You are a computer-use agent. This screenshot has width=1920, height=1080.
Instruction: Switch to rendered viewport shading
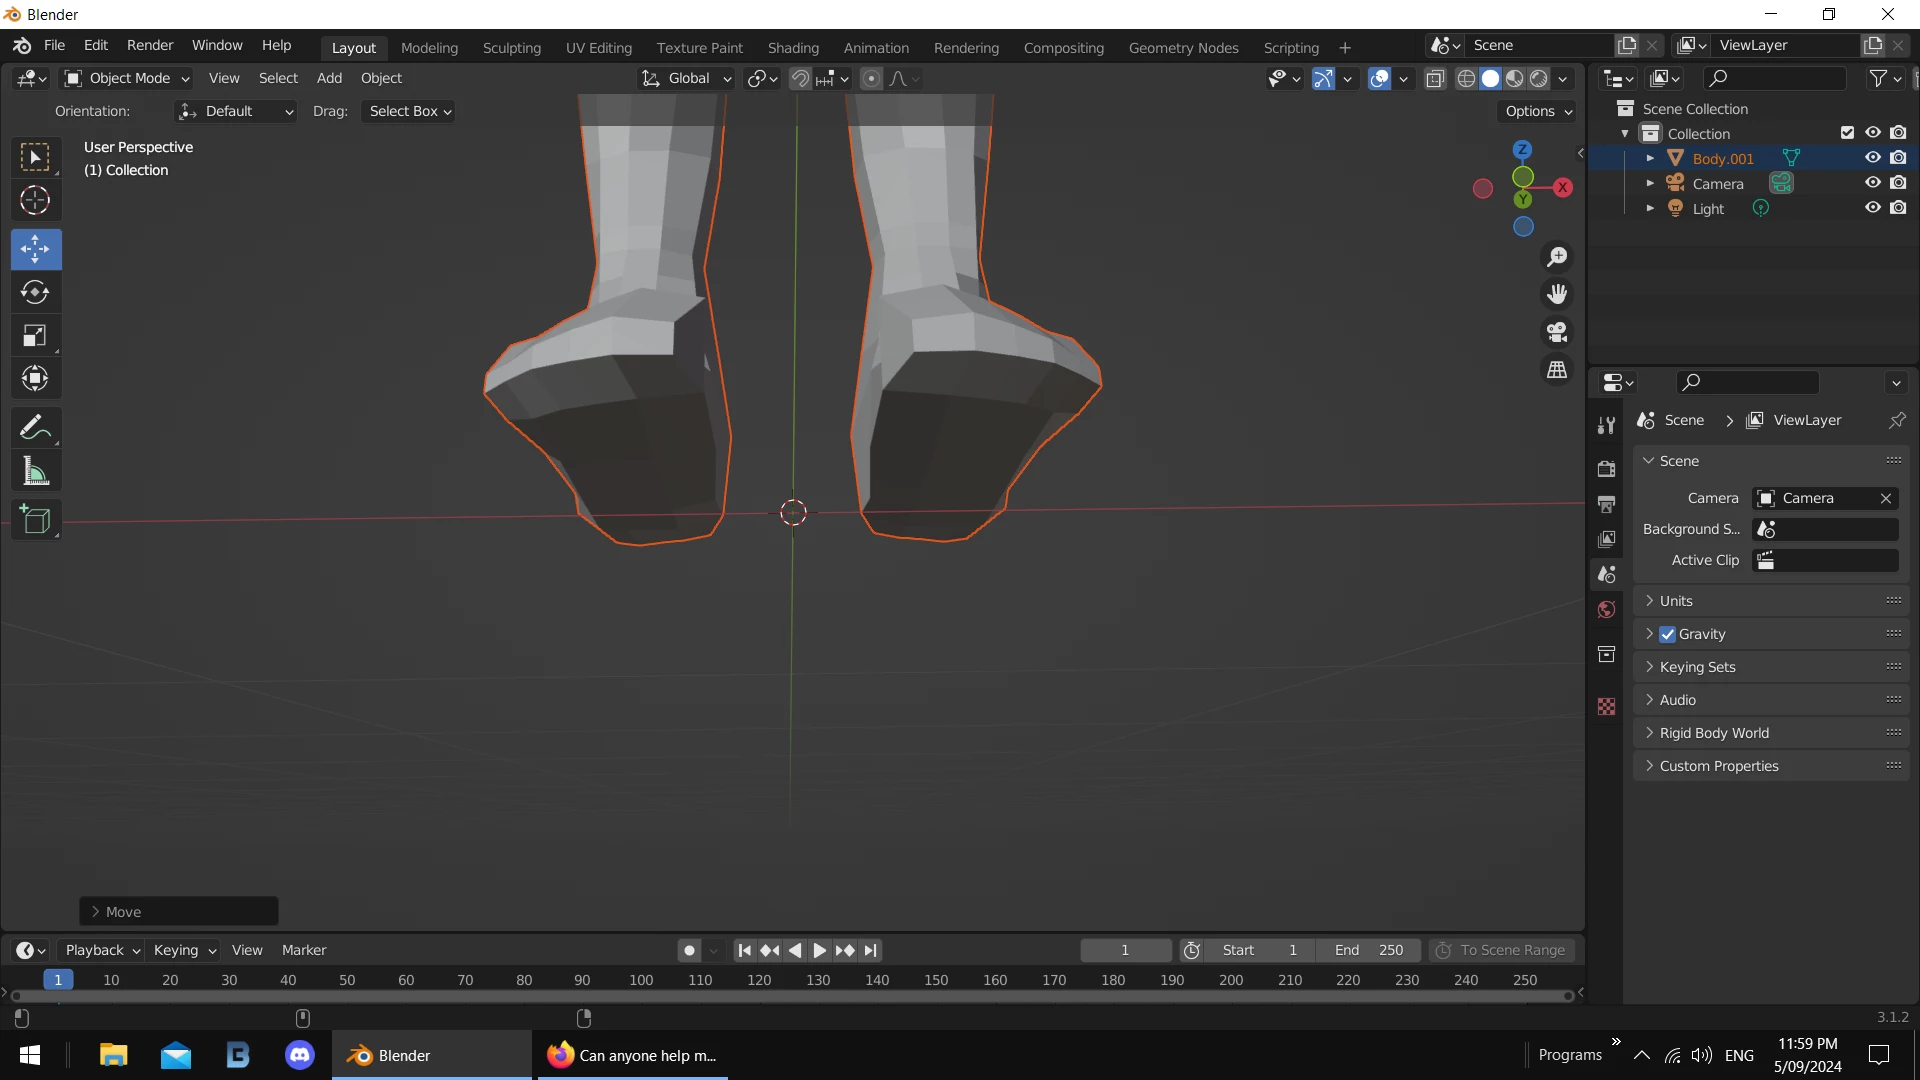coord(1539,79)
